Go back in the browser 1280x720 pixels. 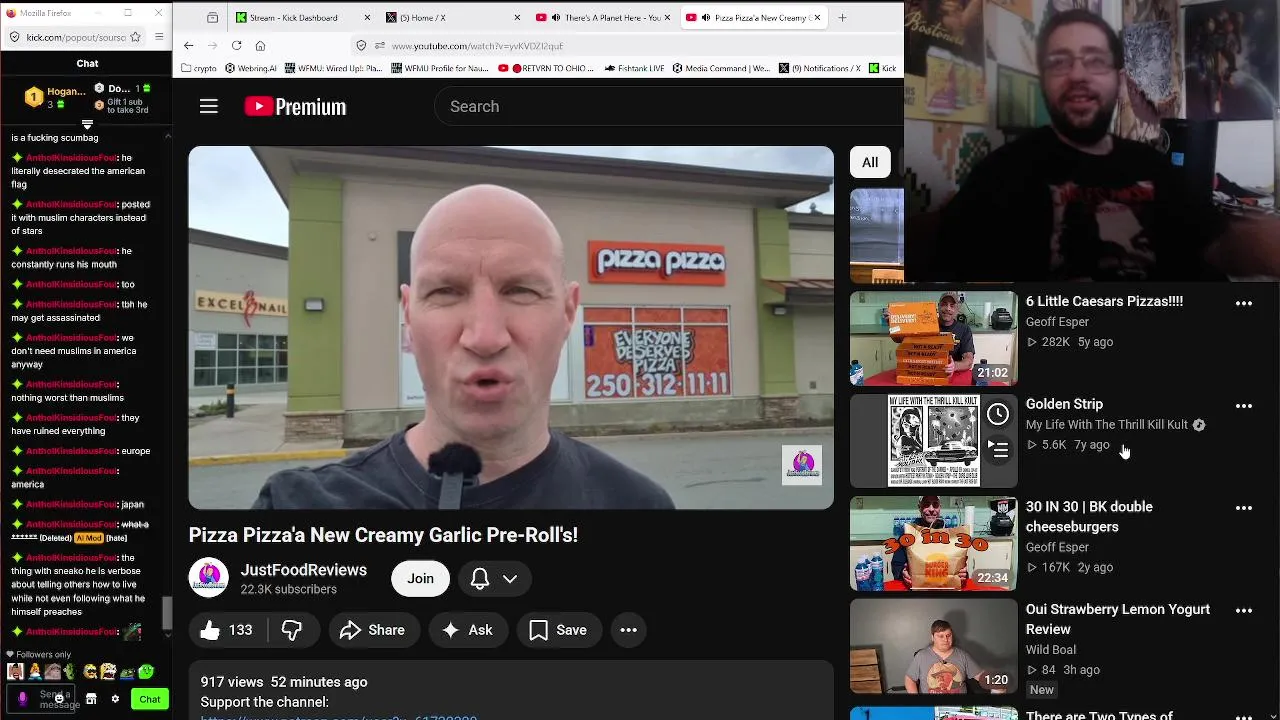click(x=188, y=45)
